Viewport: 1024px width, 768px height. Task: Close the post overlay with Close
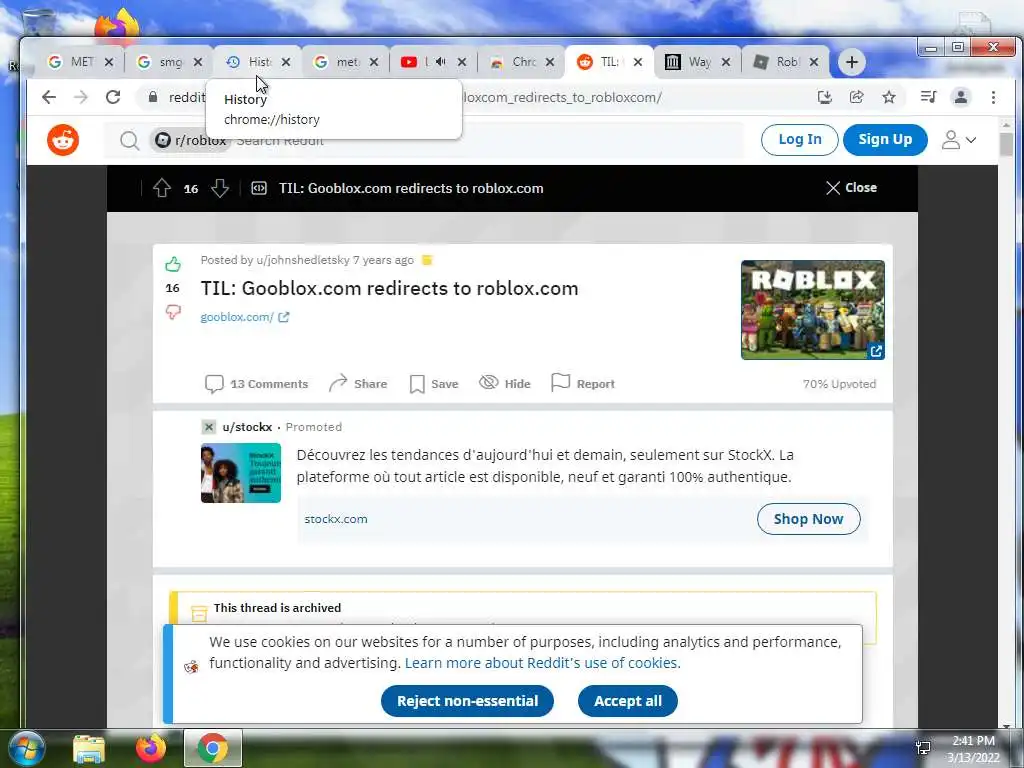click(x=851, y=187)
